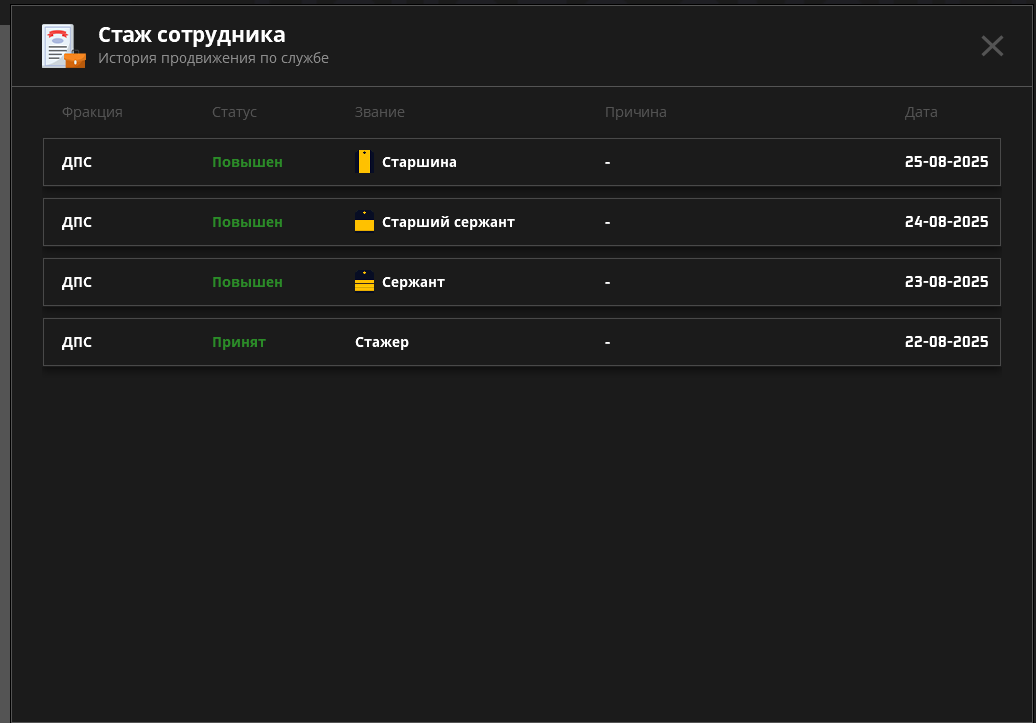
Task: Click the Стаж сотрудника title
Action: point(192,34)
